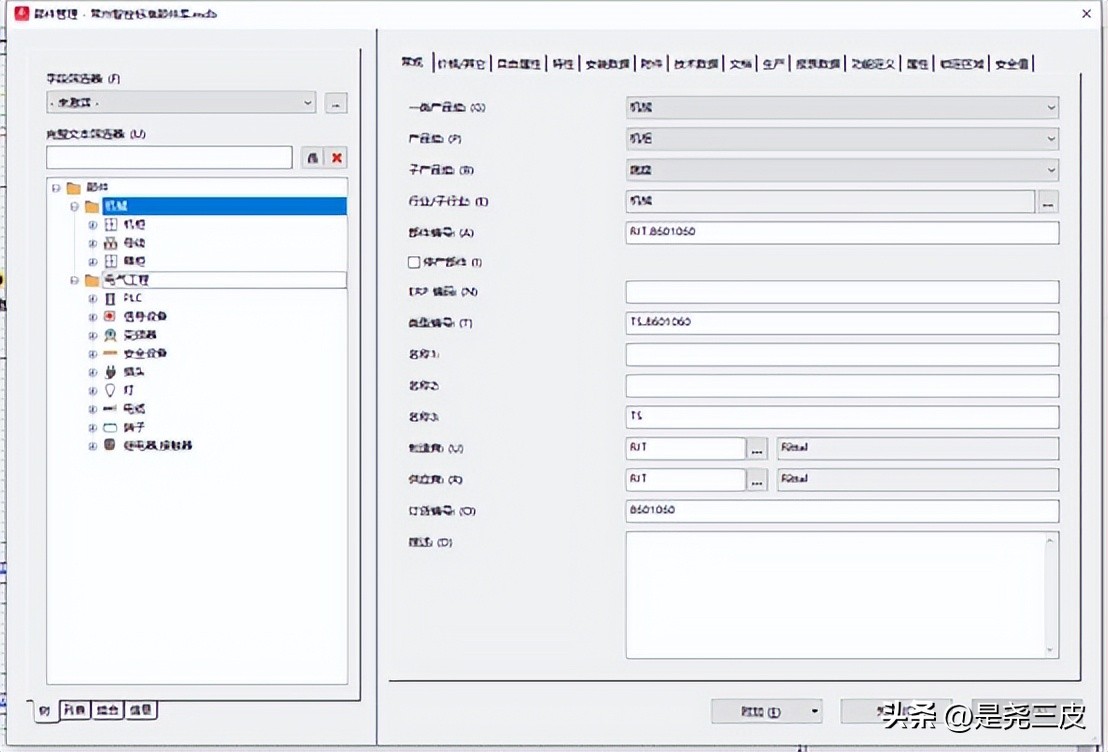Expand the PLC tree node
1108x752 pixels.
pos(93,299)
